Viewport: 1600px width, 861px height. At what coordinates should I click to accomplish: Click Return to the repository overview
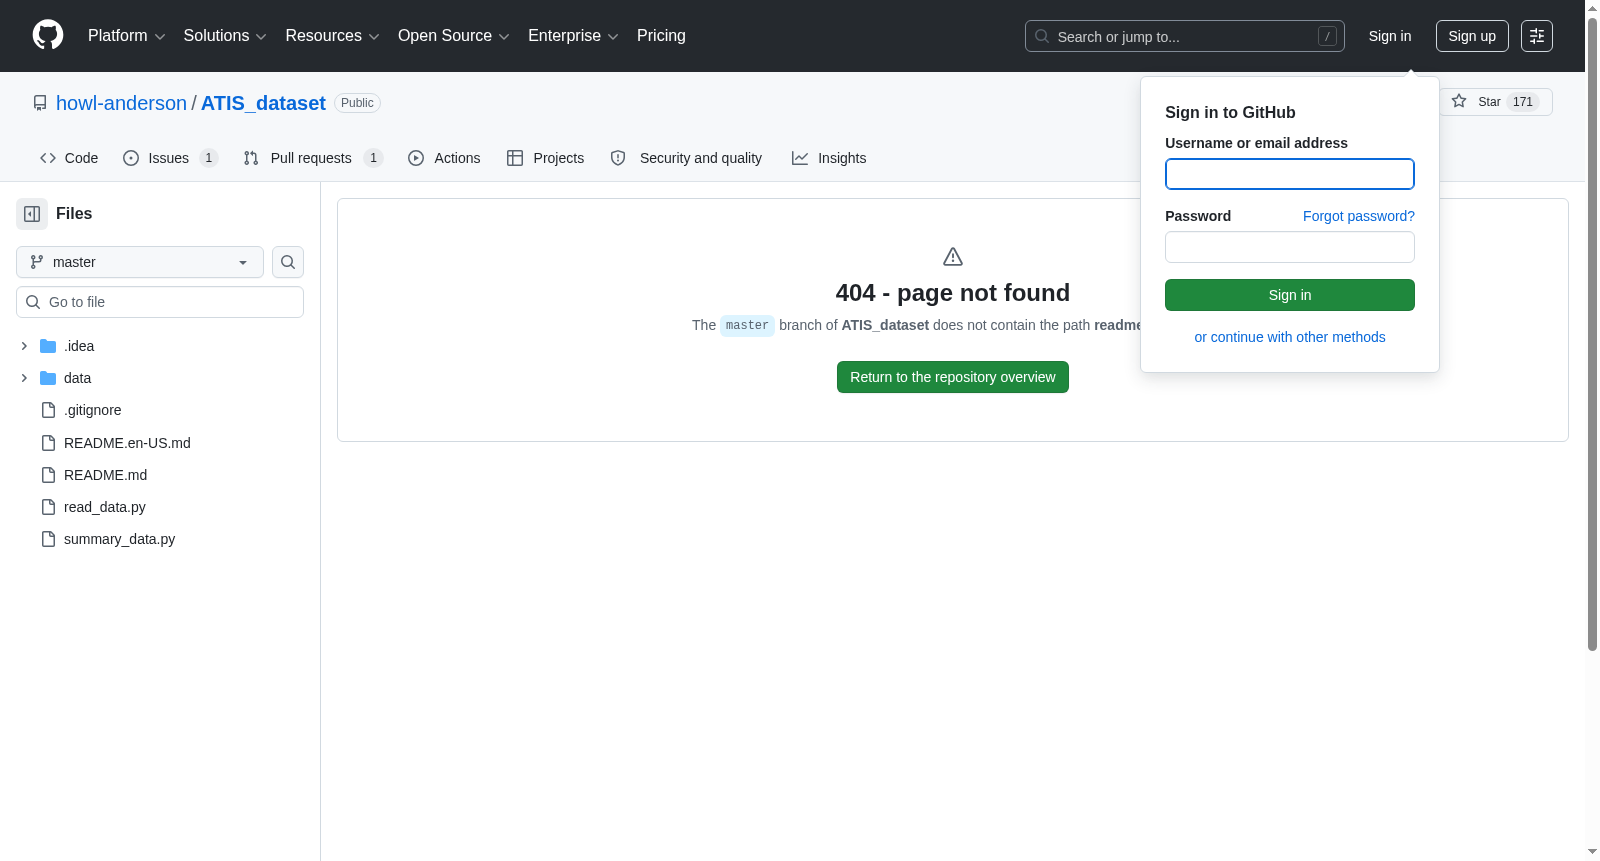coord(953,377)
